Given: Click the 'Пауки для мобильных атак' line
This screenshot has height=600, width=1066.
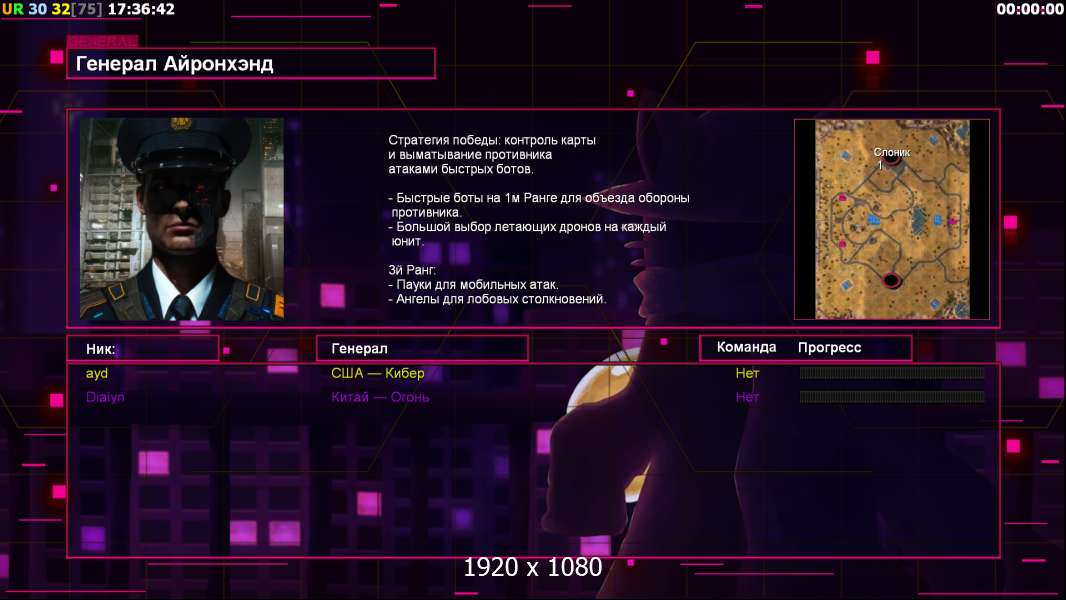Looking at the screenshot, I should coord(473,285).
